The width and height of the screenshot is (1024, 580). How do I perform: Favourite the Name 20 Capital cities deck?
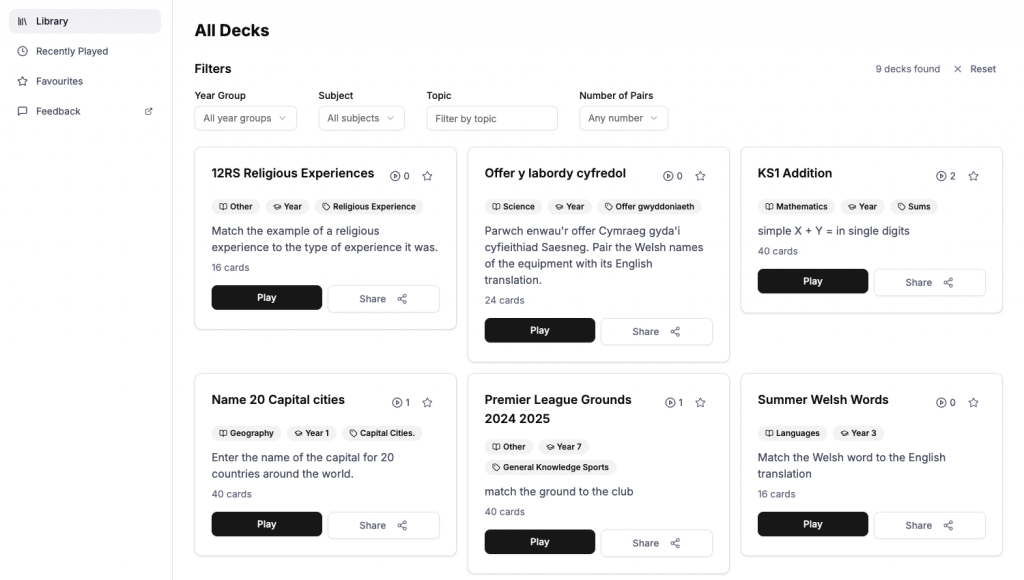[427, 402]
